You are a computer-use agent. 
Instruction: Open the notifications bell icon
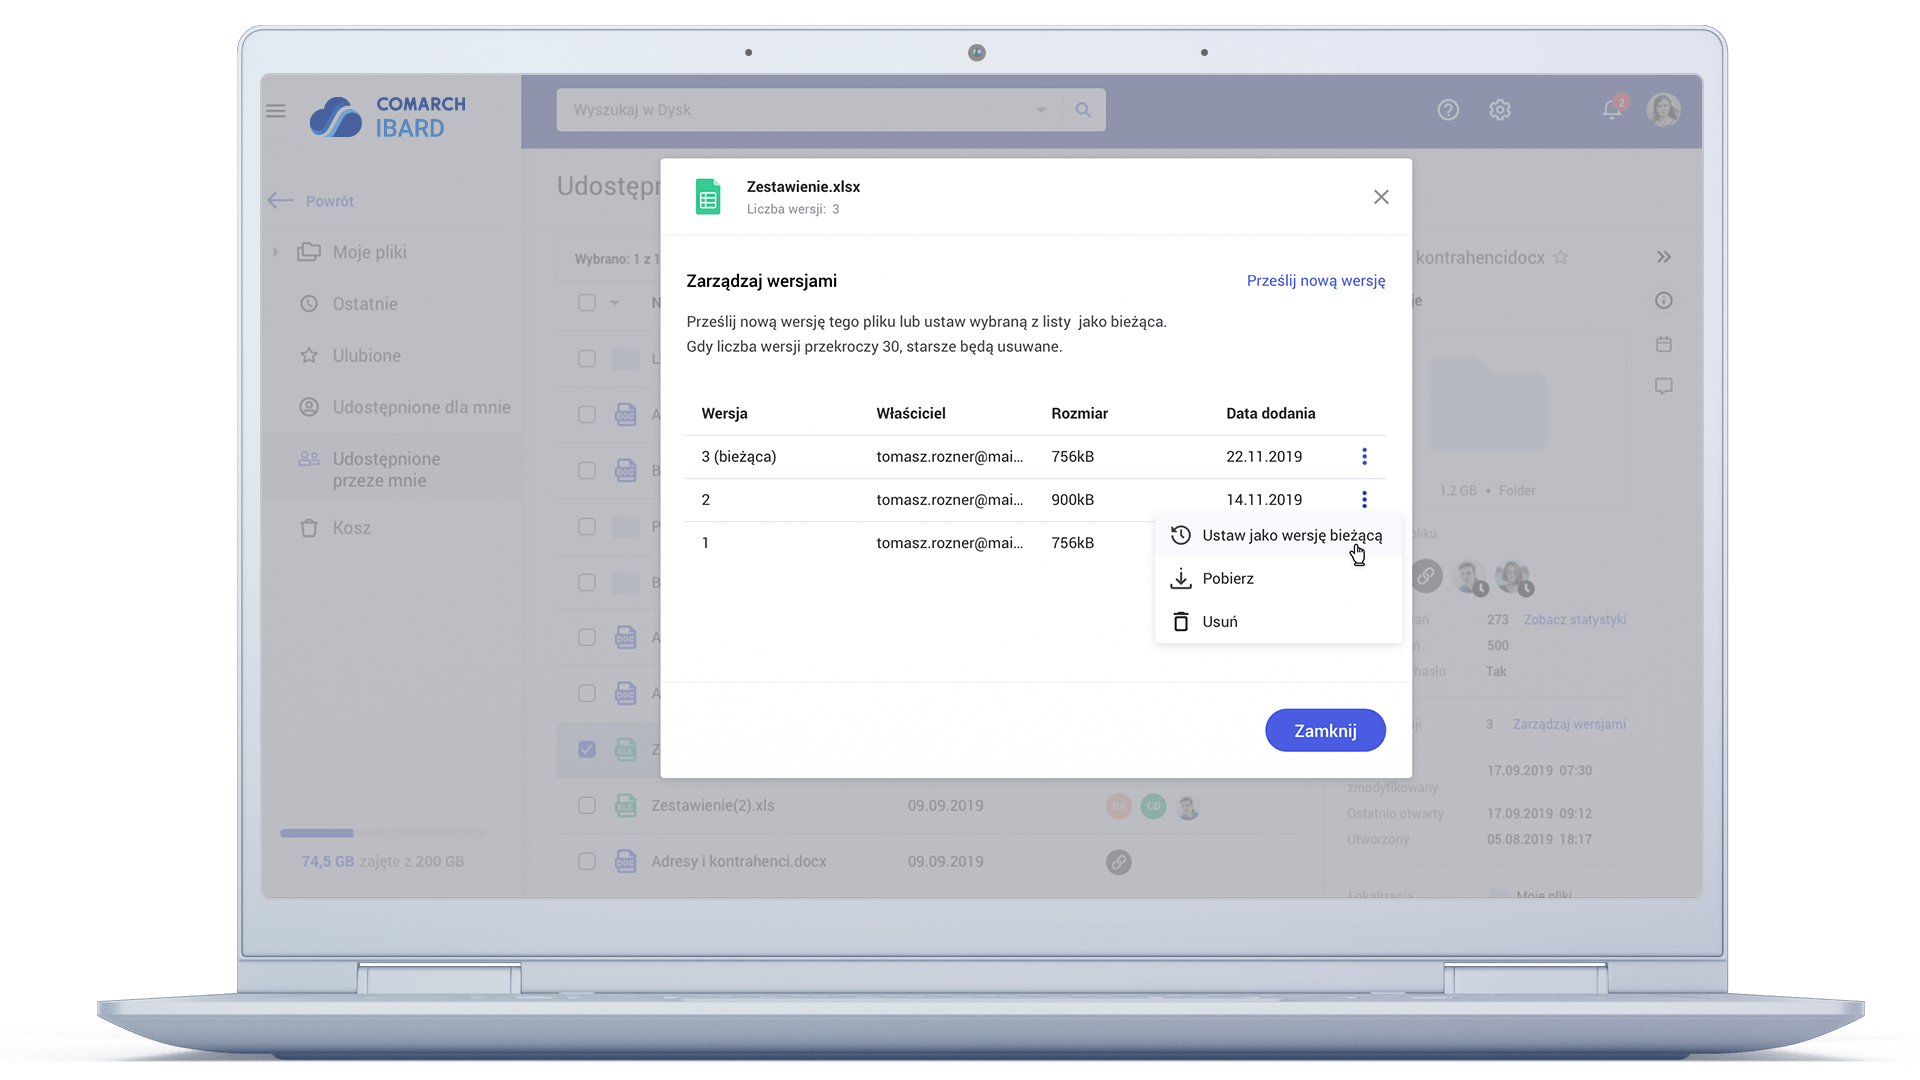point(1613,109)
